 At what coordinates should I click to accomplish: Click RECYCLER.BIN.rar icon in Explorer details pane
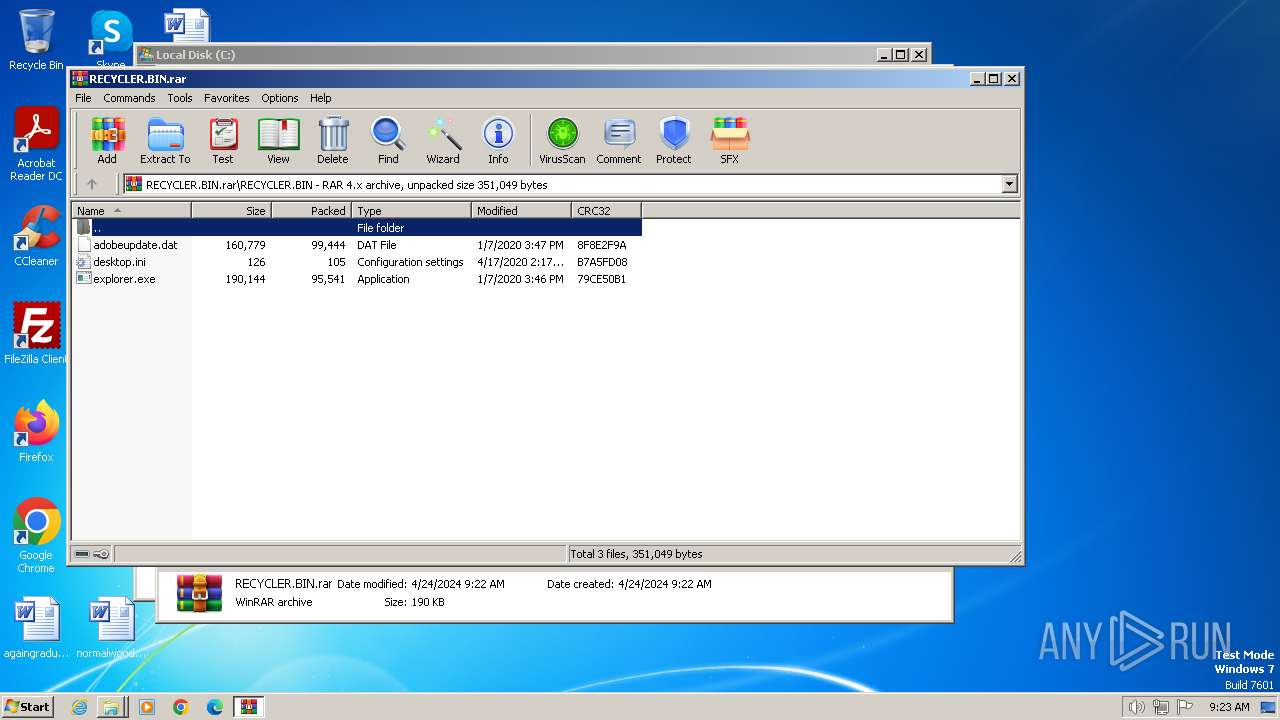point(199,592)
